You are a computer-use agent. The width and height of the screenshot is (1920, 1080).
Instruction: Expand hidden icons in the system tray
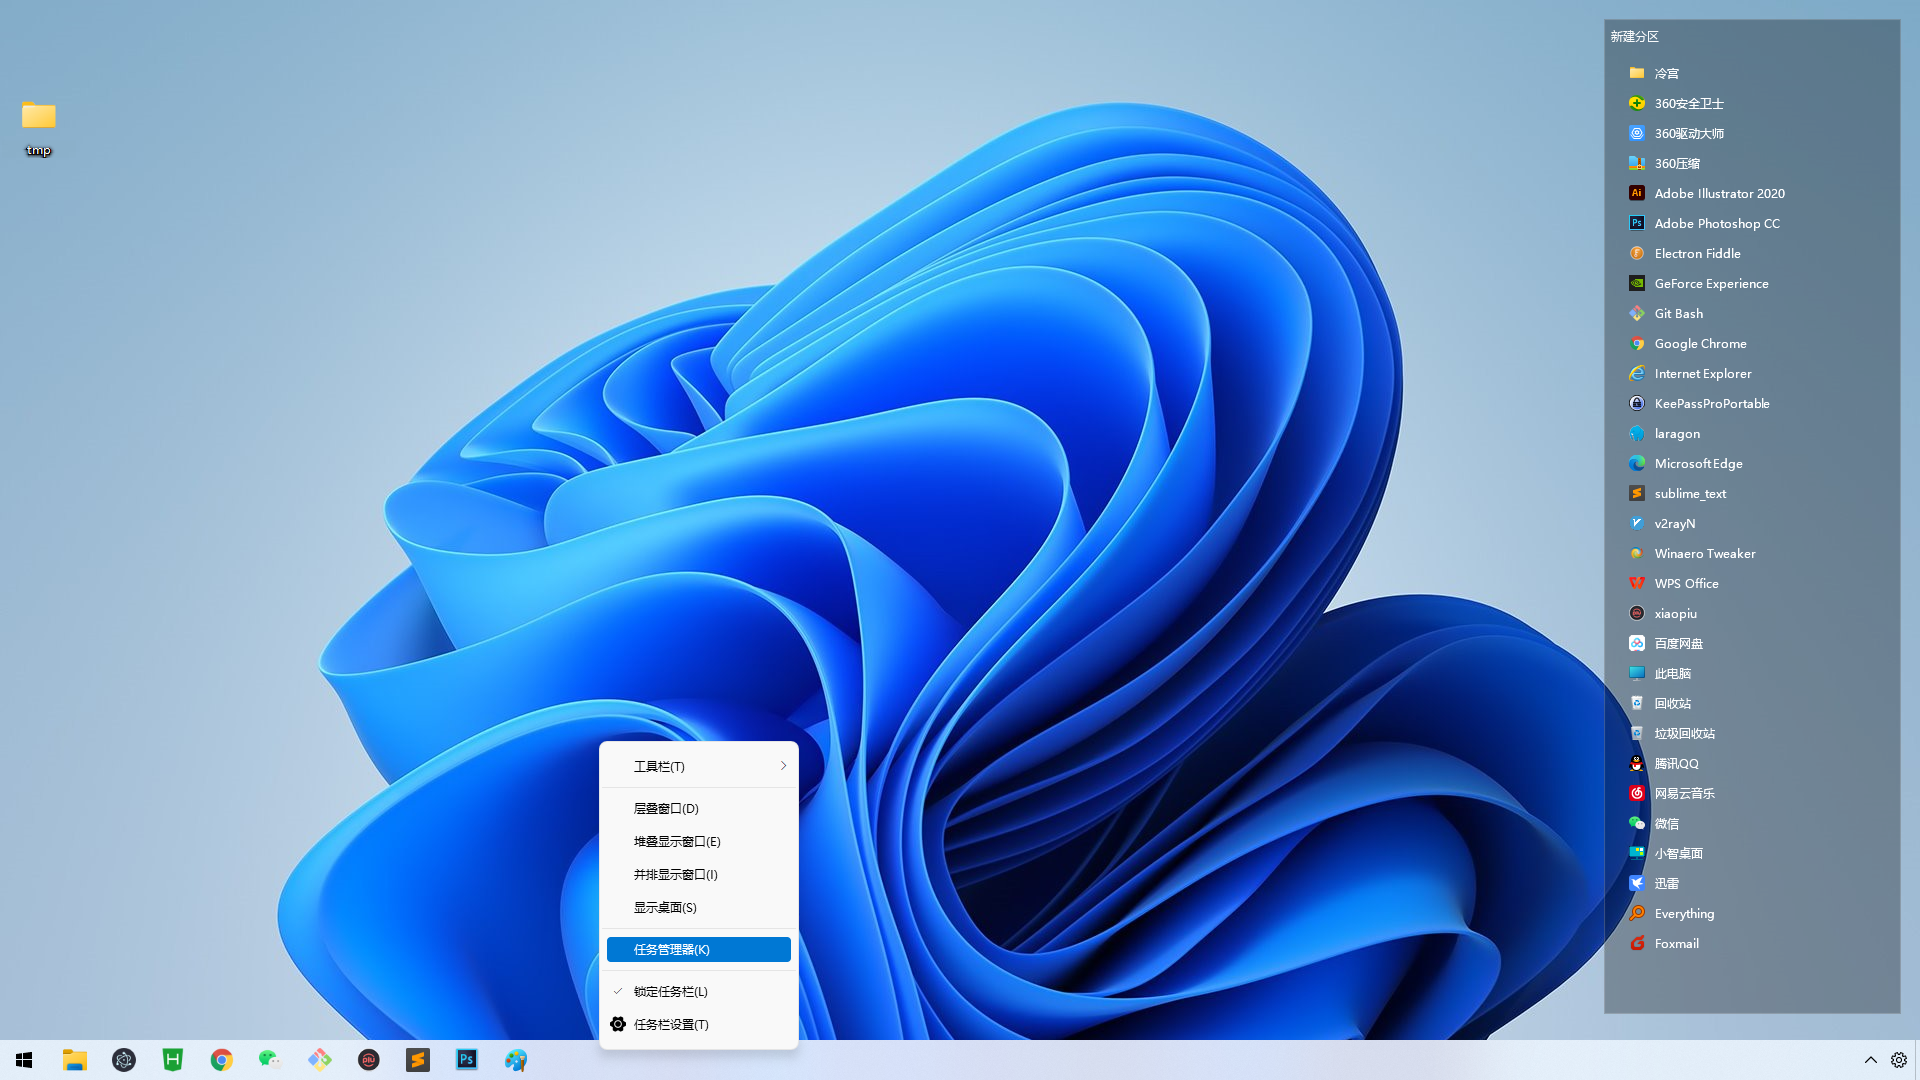click(1871, 1059)
